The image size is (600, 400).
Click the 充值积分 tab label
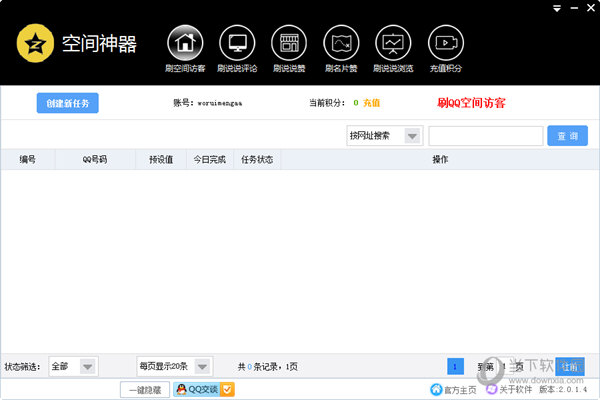(x=446, y=69)
